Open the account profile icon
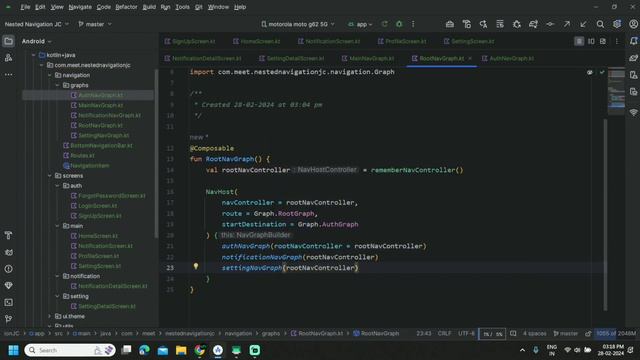The image size is (640, 360). tap(633, 24)
